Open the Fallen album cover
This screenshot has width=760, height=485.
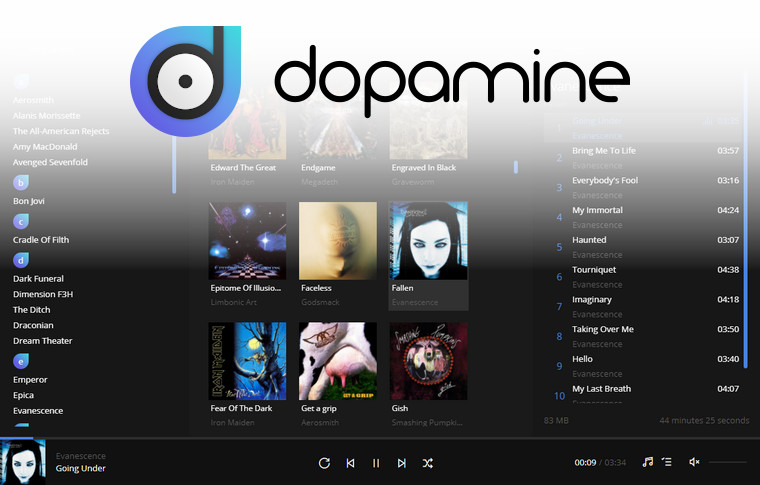point(428,241)
